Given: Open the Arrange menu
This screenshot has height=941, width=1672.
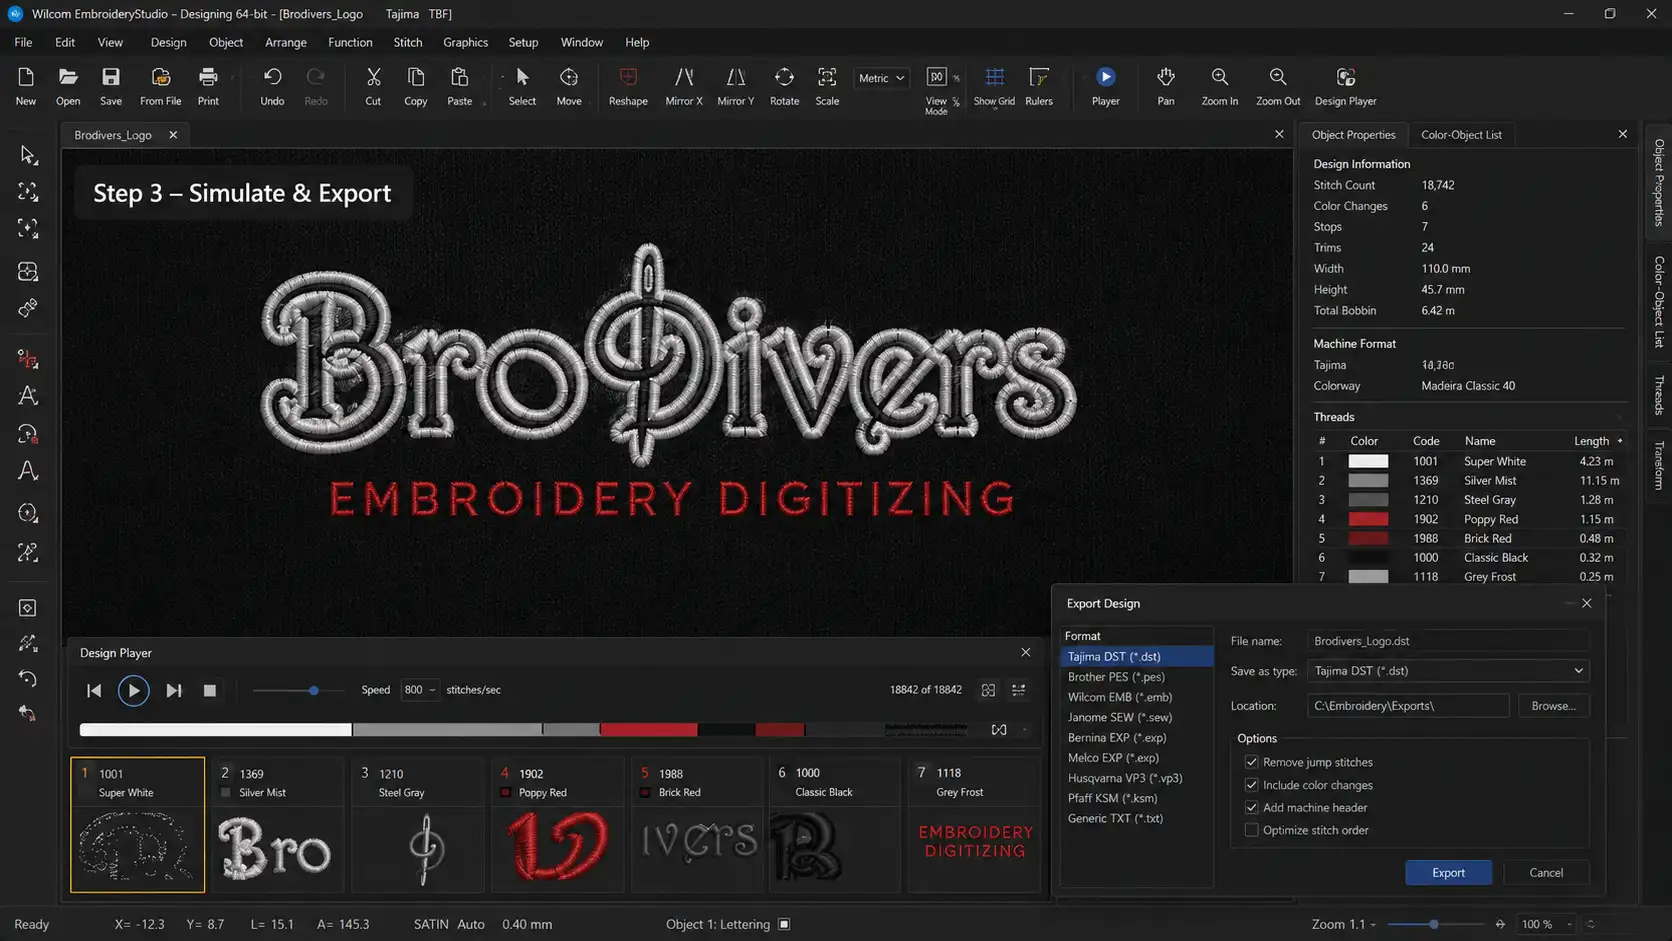Looking at the screenshot, I should click(x=286, y=42).
